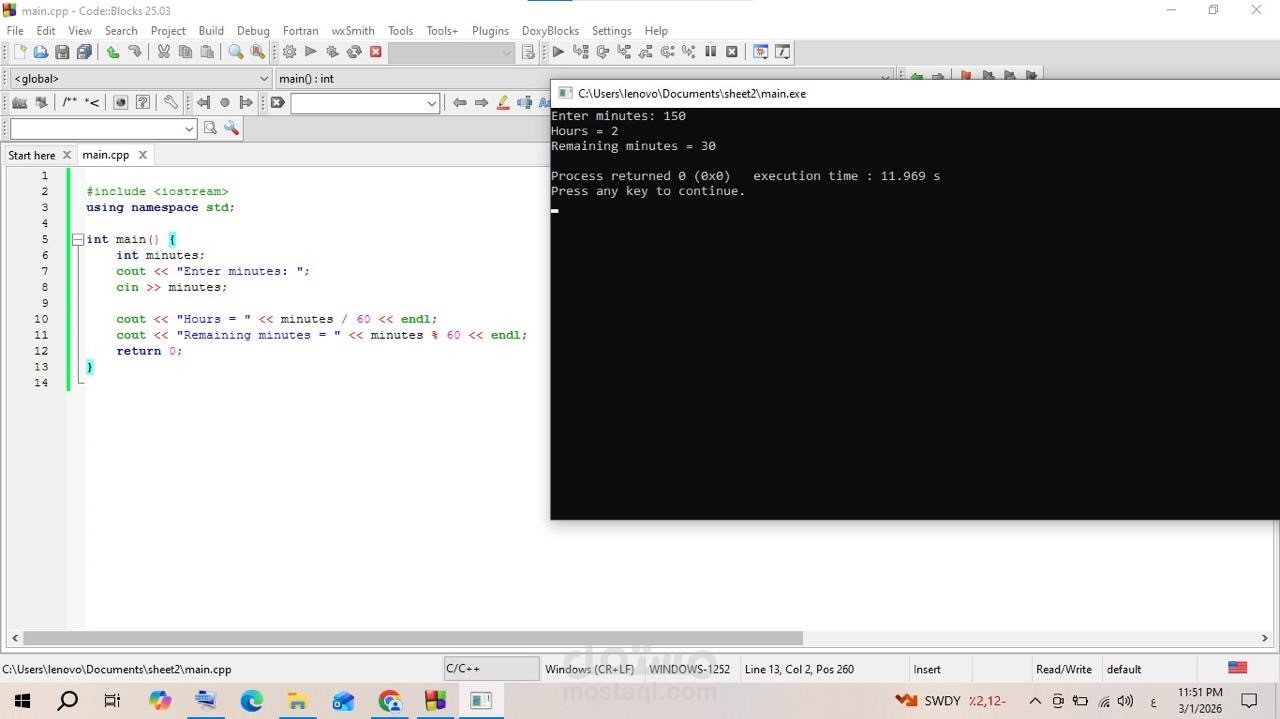Click the doxygen line comment *< icon
Viewport: 1280px width, 719px height.
coord(92,102)
